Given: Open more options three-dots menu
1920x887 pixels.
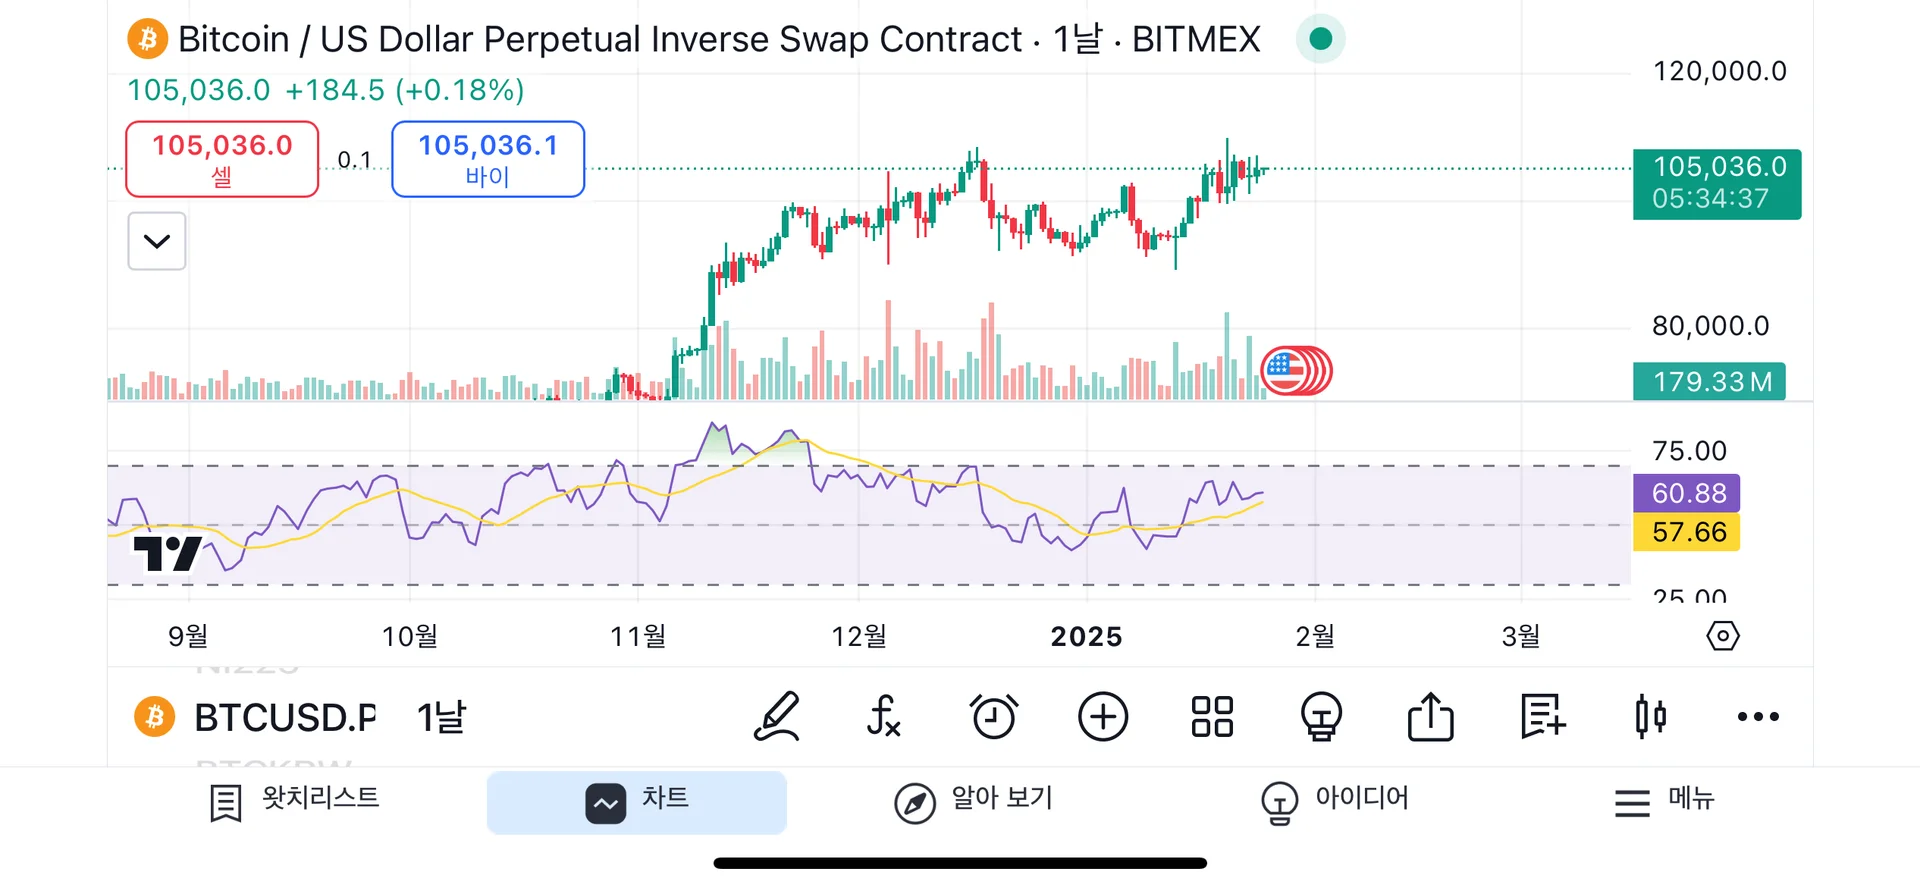Looking at the screenshot, I should pos(1758,717).
